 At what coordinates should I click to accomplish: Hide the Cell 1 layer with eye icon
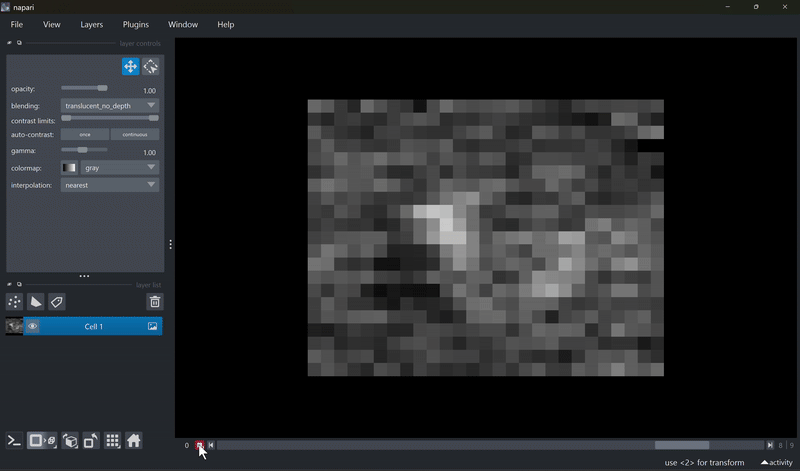[x=33, y=326]
